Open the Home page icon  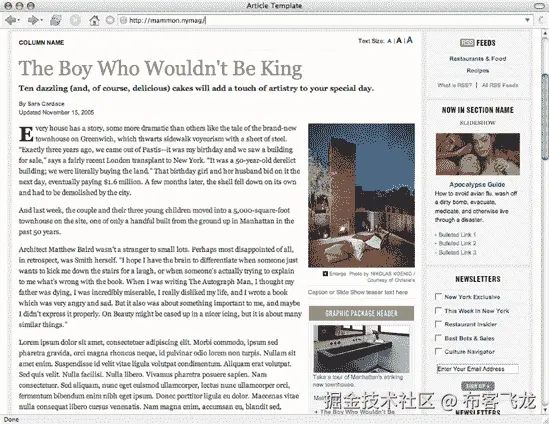pos(94,20)
